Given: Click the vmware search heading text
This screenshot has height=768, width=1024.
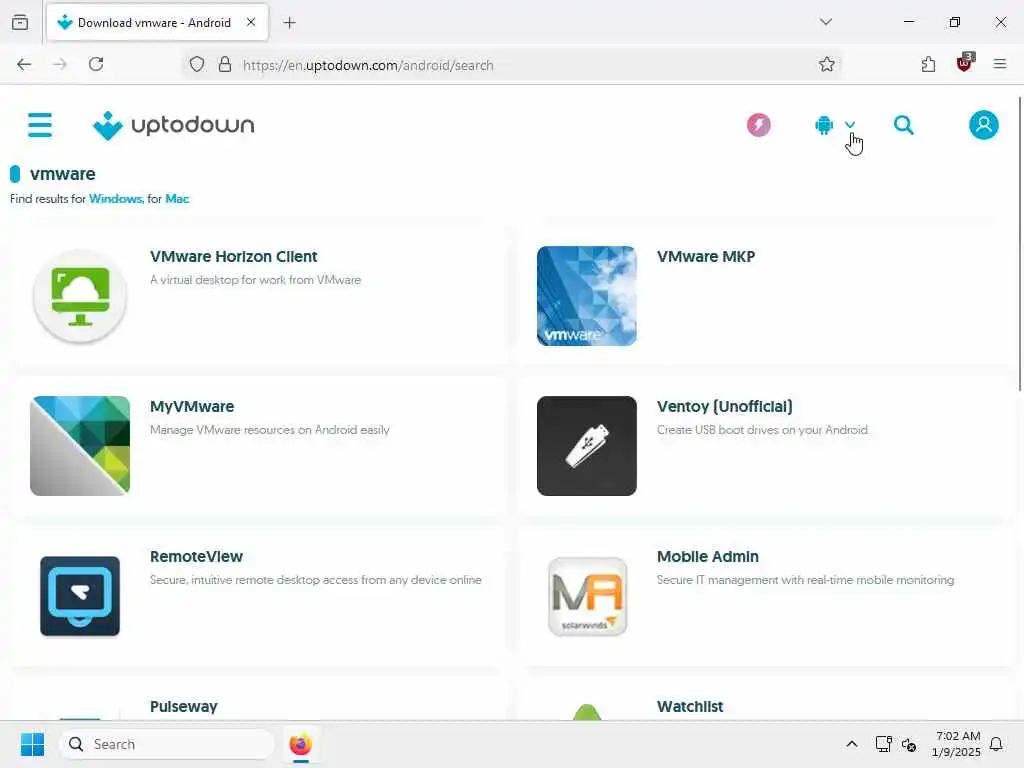Looking at the screenshot, I should point(63,174).
